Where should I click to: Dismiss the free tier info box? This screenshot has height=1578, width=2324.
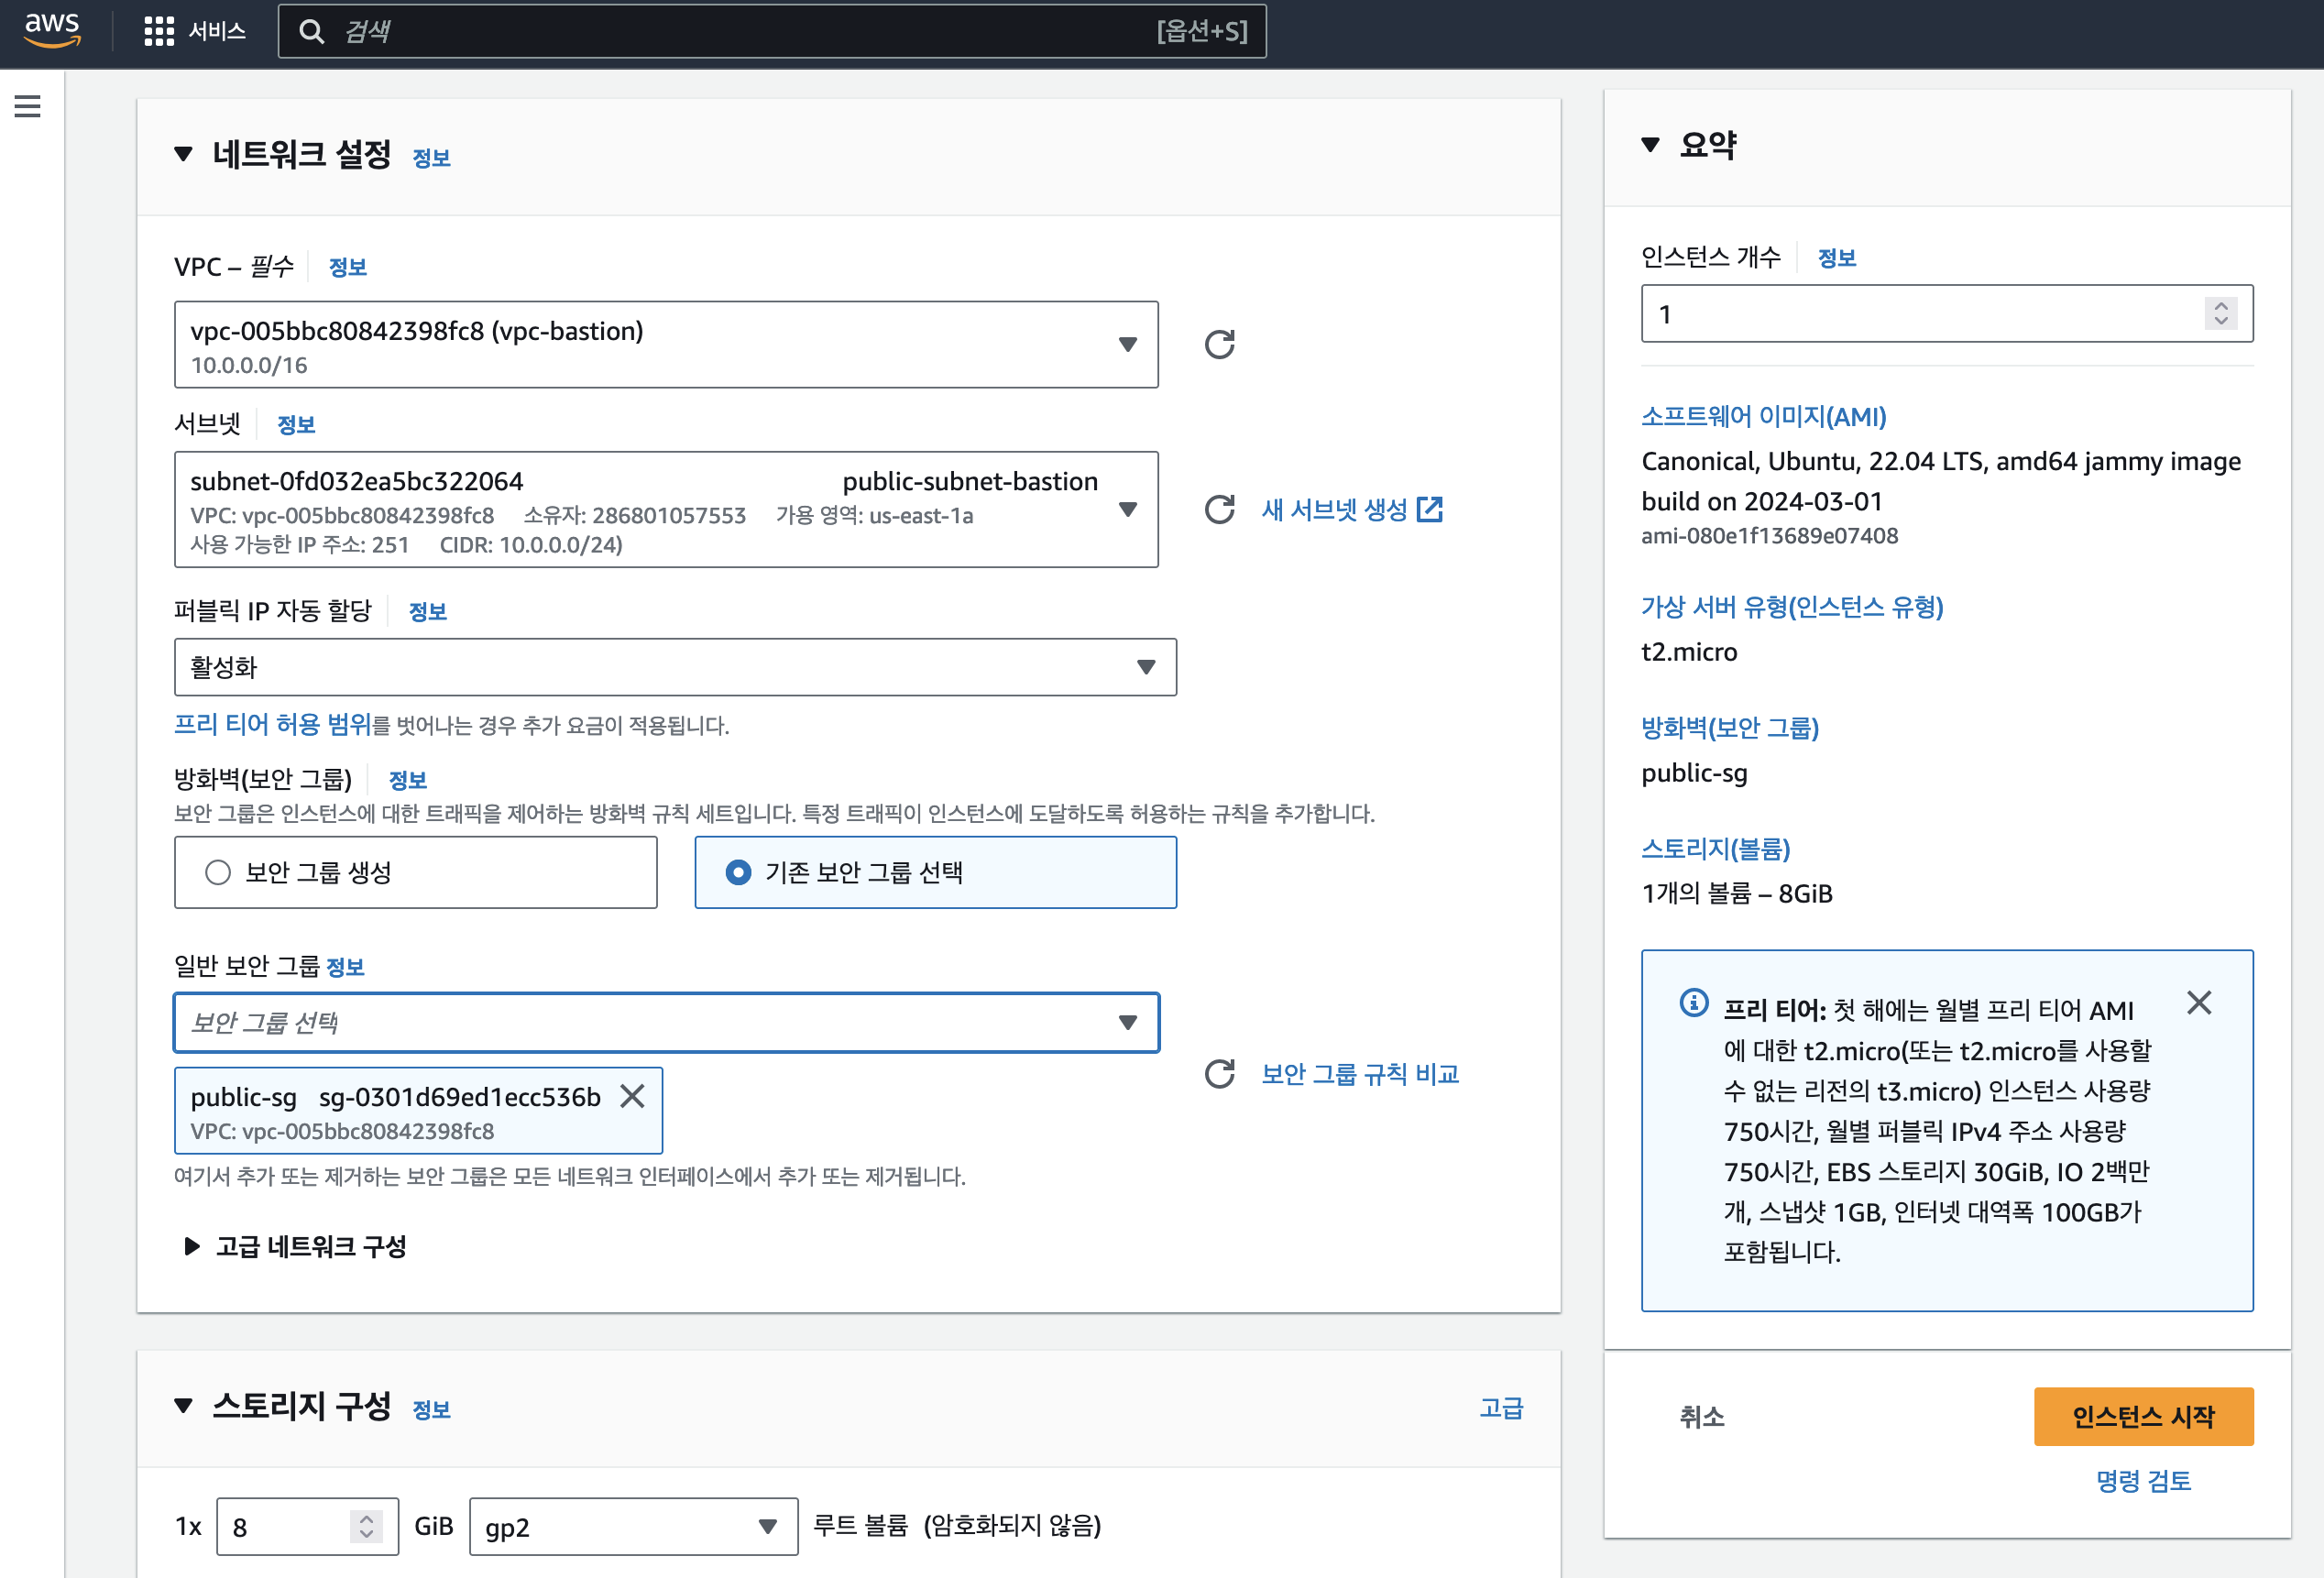coord(2198,1003)
